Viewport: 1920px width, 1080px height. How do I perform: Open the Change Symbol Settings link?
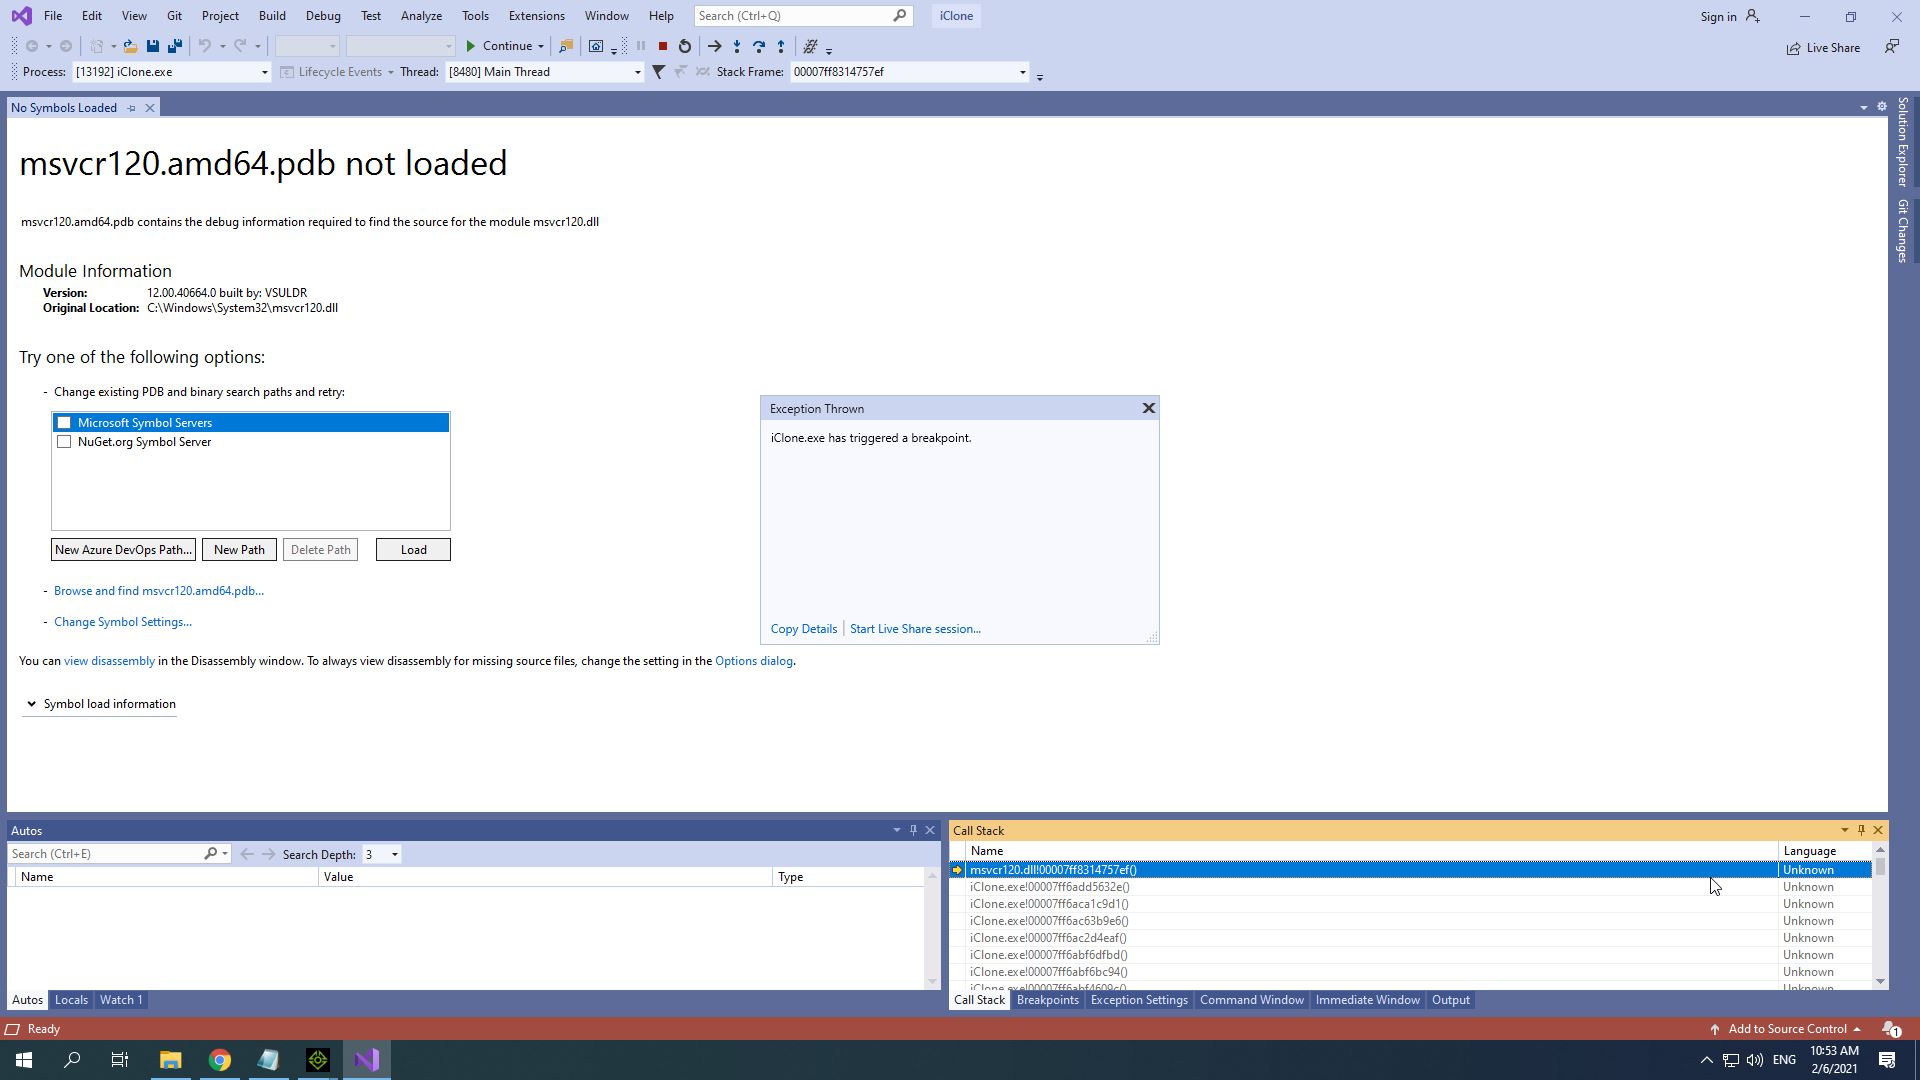(x=123, y=622)
